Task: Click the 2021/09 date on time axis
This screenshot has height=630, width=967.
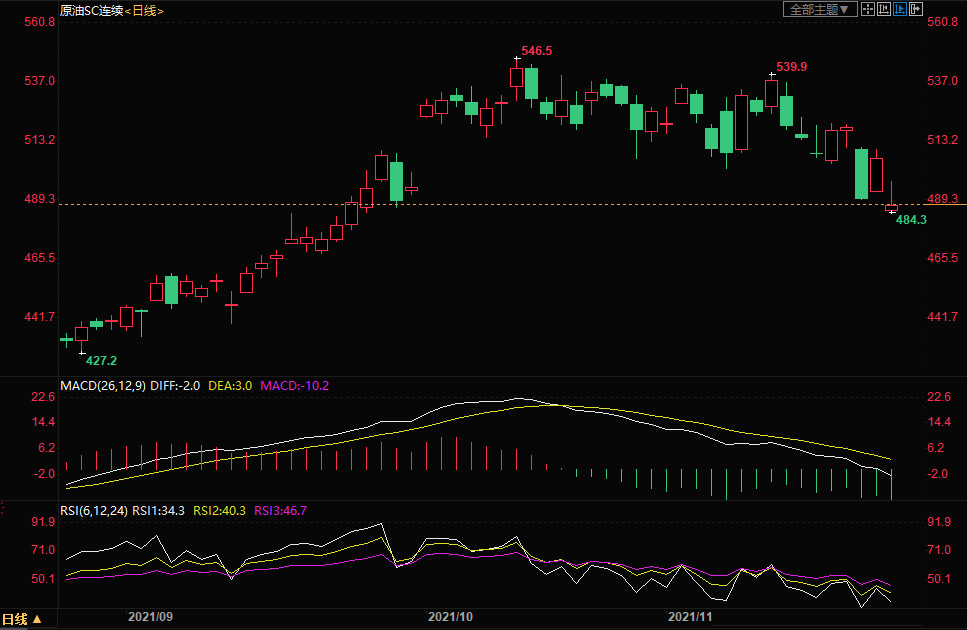Action: (150, 617)
